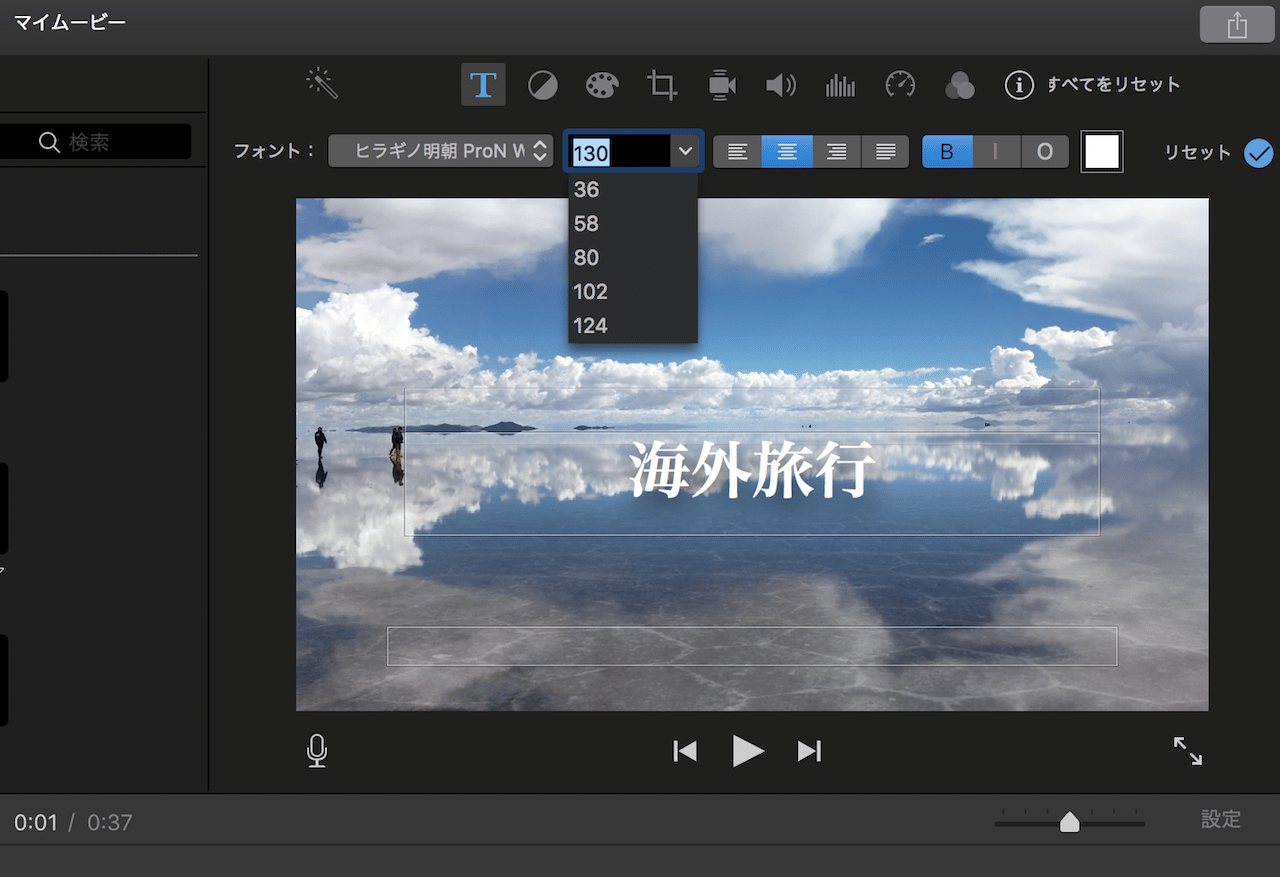This screenshot has width=1280, height=877.
Task: Open the color correction palette icon
Action: pos(602,85)
